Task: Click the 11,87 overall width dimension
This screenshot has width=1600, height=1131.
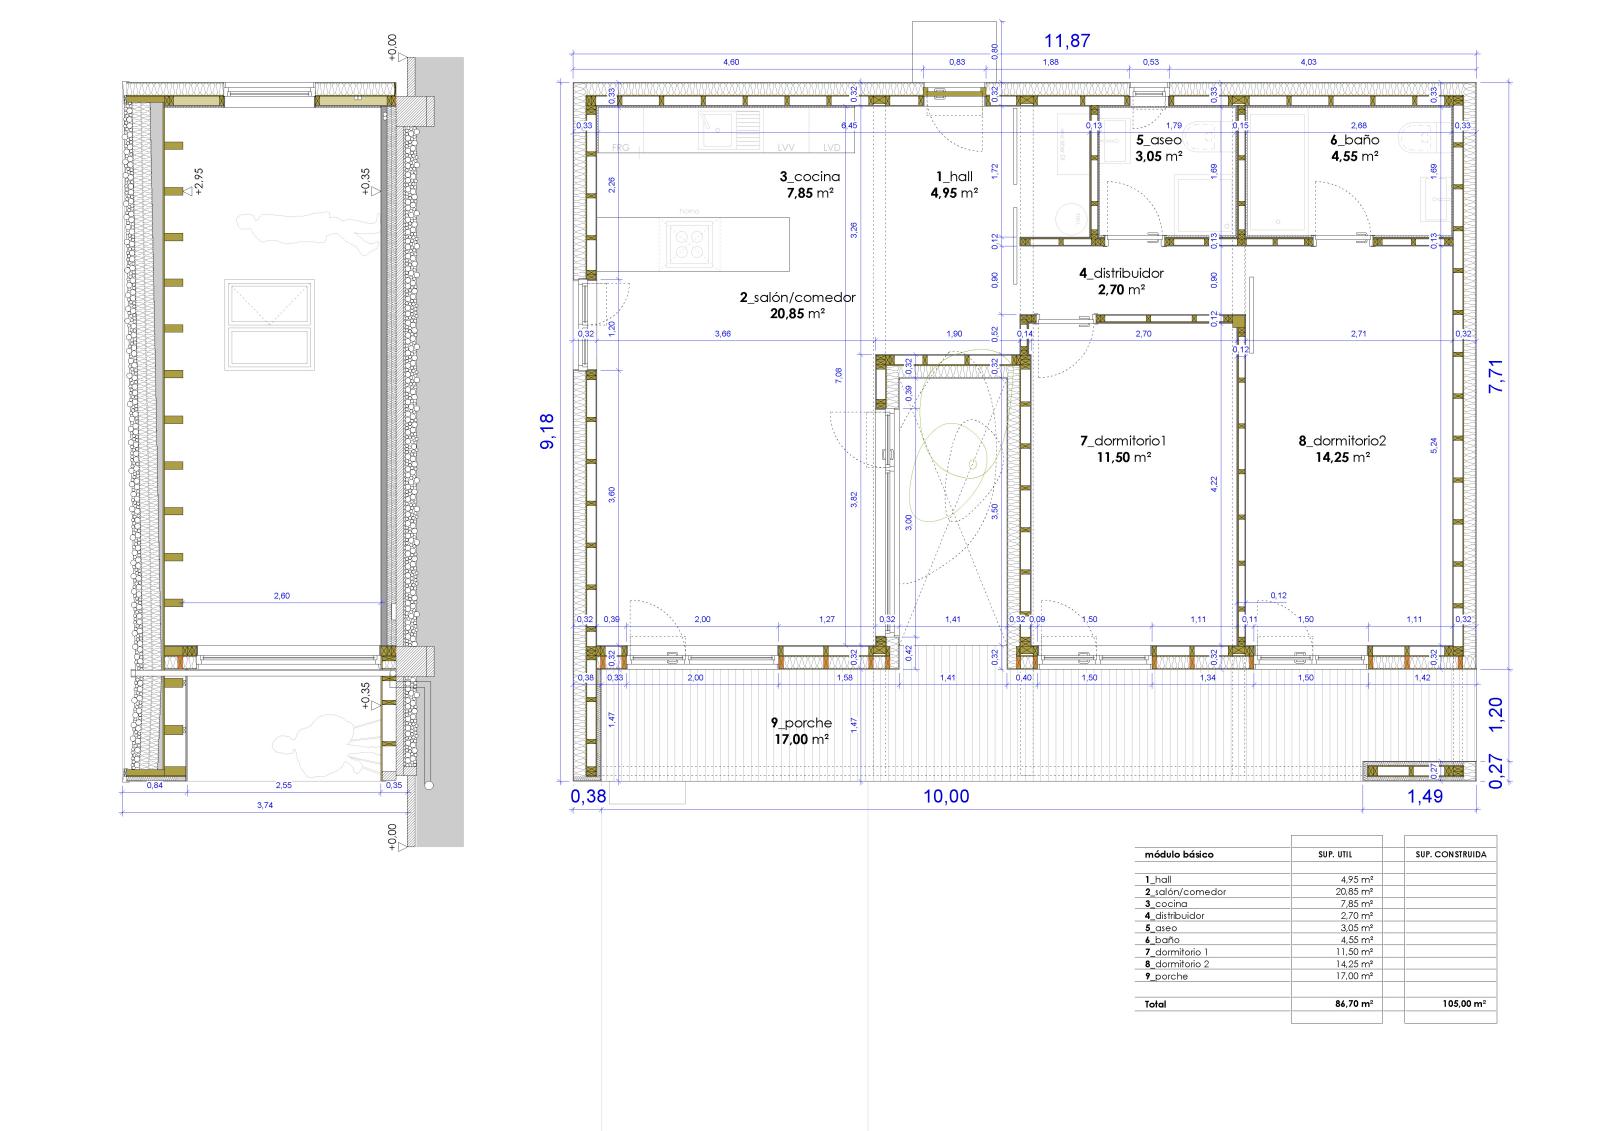Action: 1066,42
